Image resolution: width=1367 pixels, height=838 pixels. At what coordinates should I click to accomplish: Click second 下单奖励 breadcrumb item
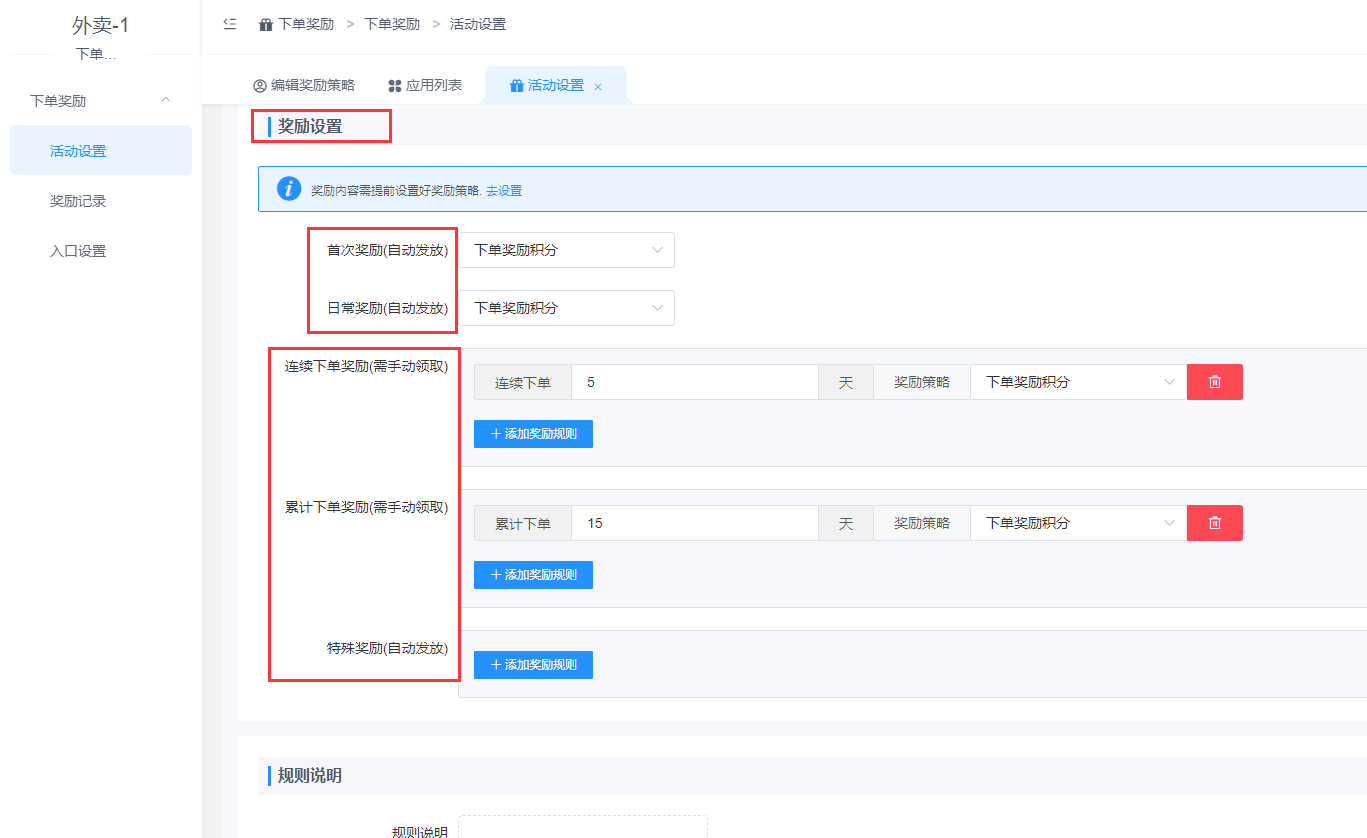(x=392, y=24)
